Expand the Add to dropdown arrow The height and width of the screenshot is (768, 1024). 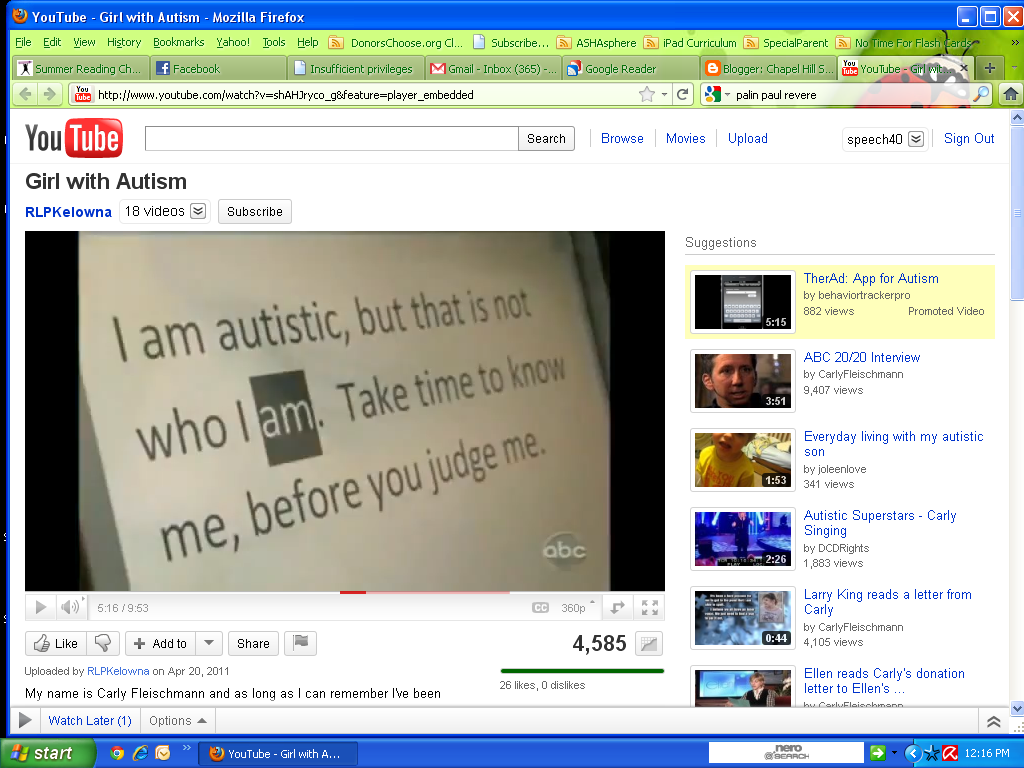[x=209, y=643]
